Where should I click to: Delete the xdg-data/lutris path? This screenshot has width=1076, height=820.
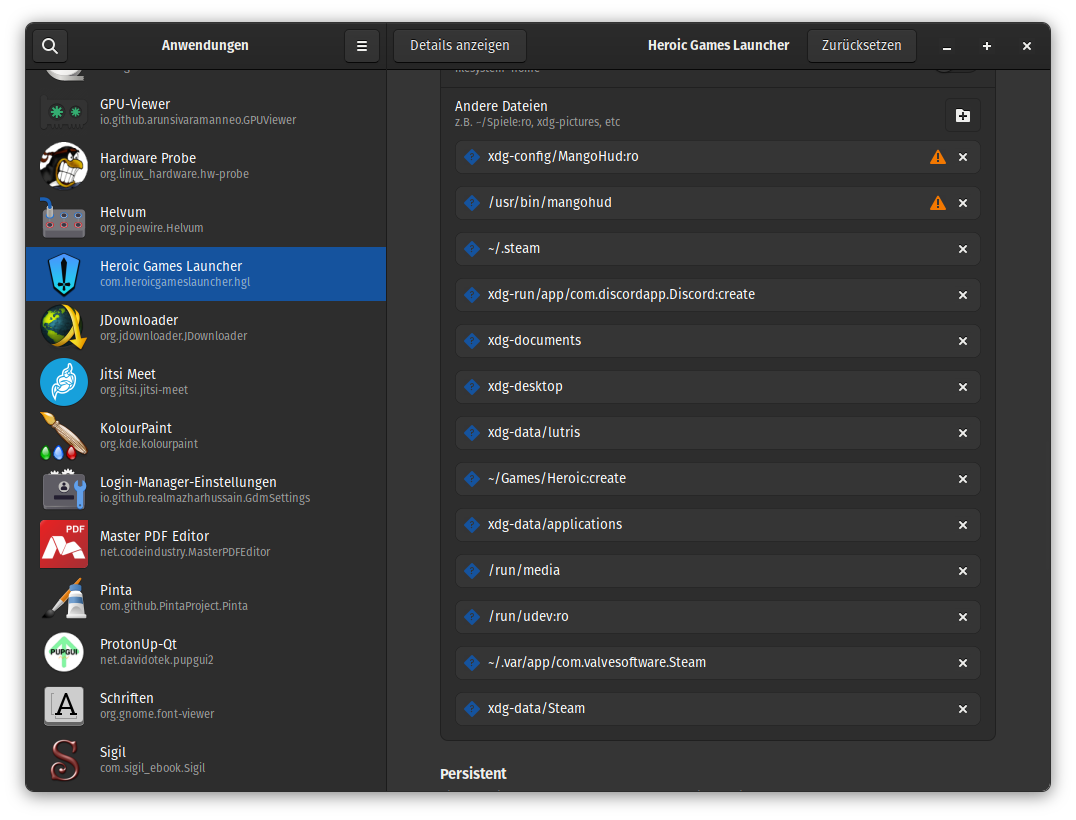(x=963, y=433)
